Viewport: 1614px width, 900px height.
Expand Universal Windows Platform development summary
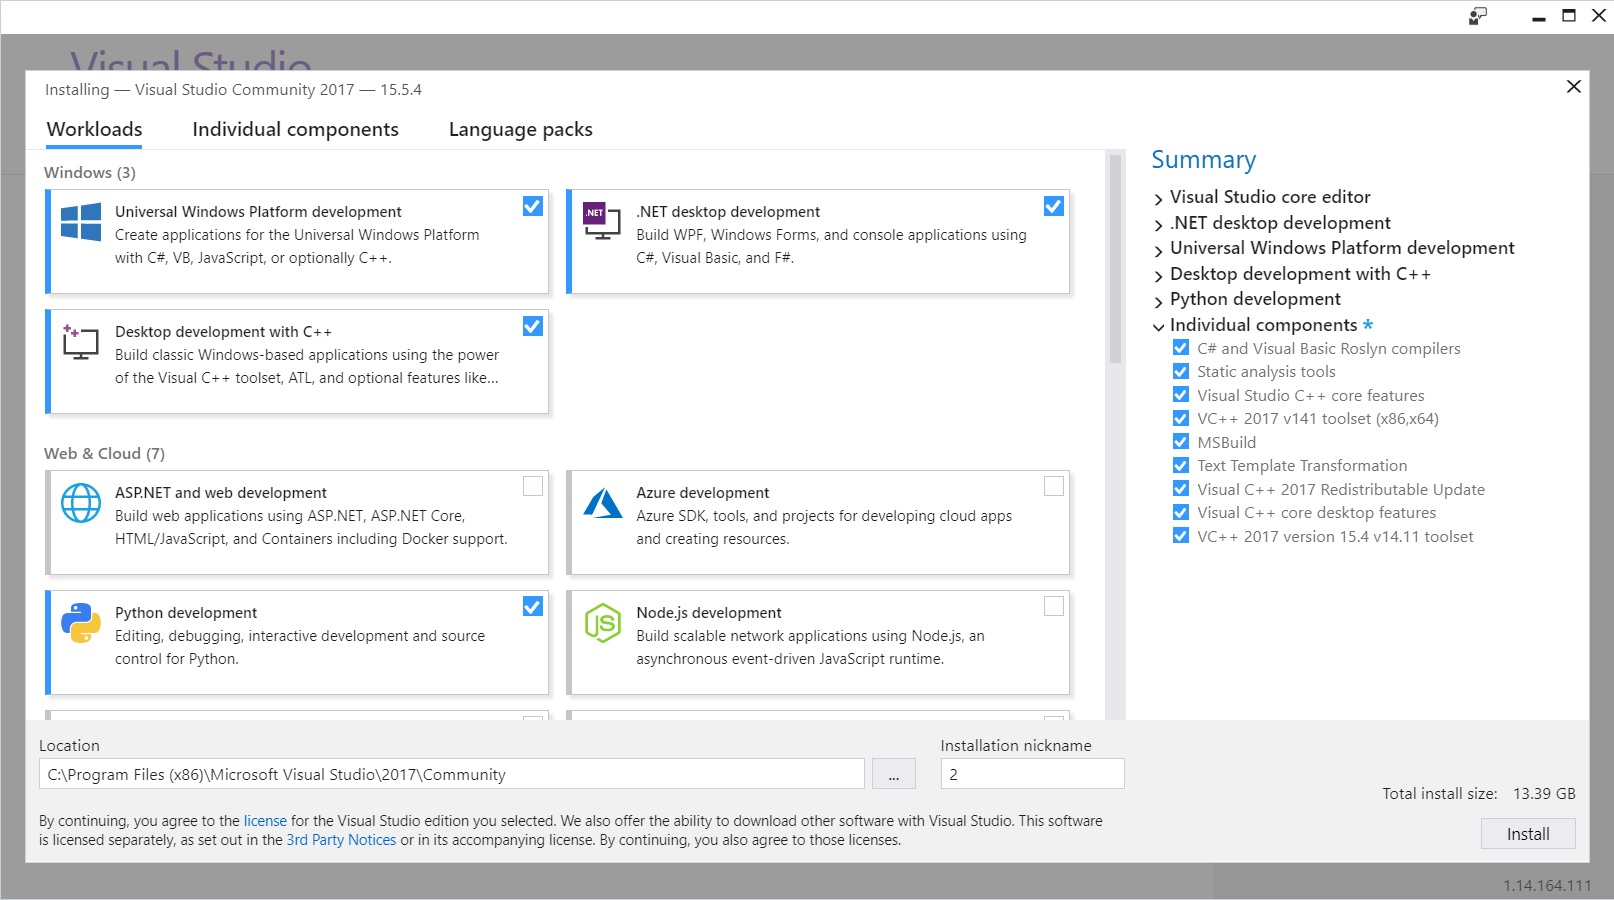(x=1159, y=250)
